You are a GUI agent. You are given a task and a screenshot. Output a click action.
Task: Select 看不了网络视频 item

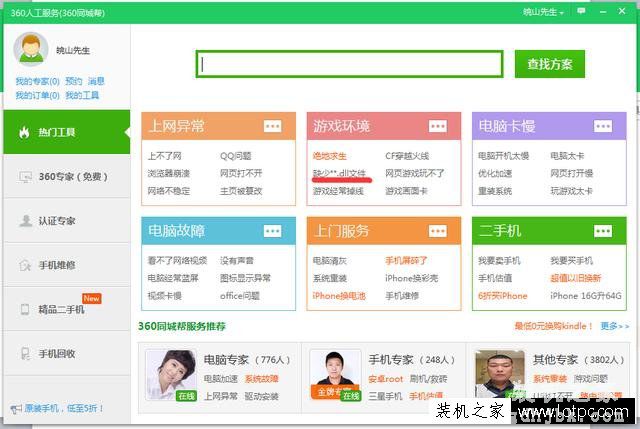tap(177, 260)
